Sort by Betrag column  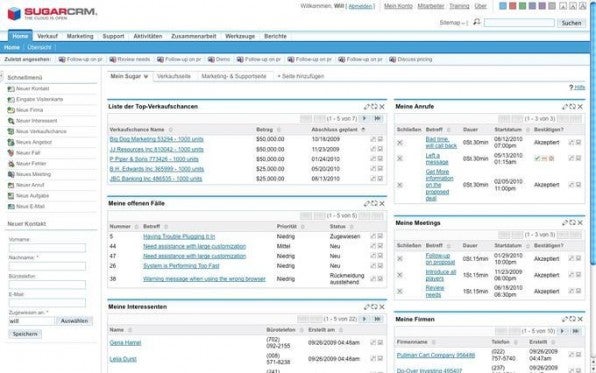click(265, 130)
